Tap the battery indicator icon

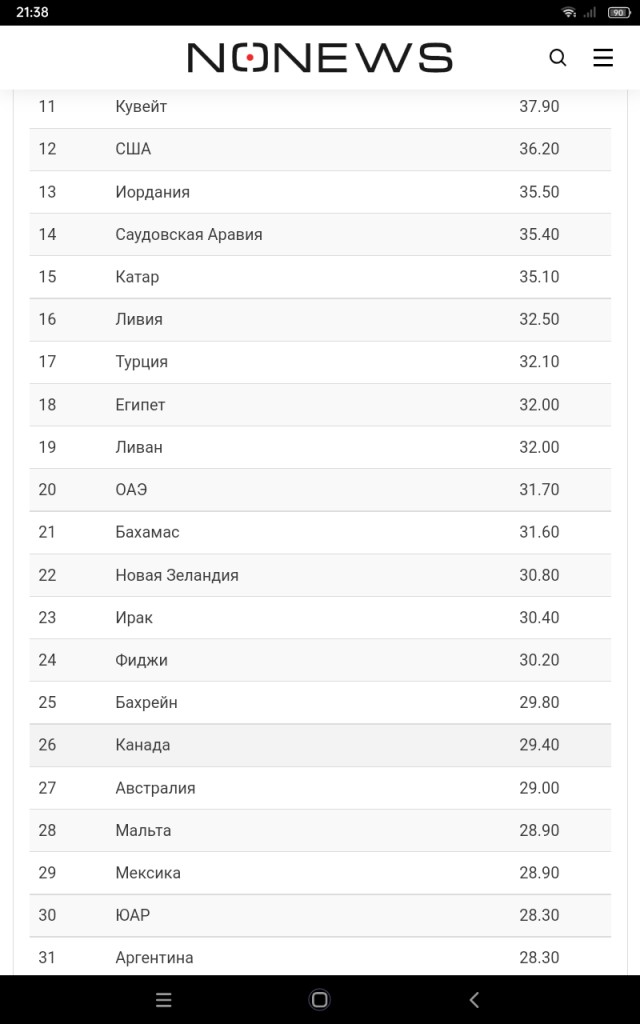tap(618, 12)
